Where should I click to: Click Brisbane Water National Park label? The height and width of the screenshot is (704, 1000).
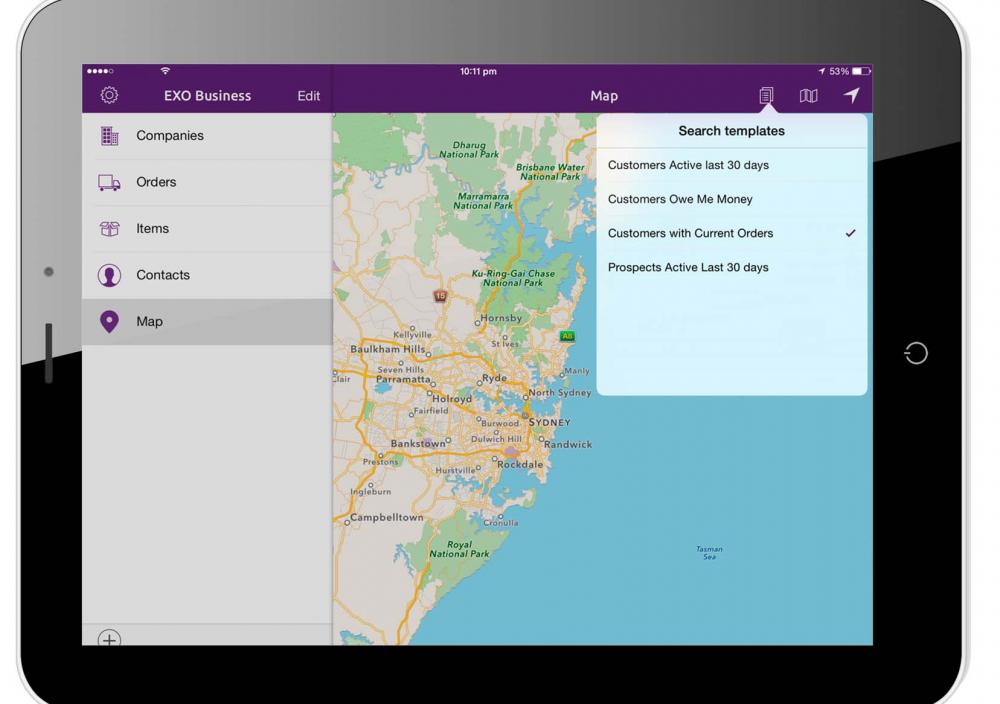click(550, 172)
